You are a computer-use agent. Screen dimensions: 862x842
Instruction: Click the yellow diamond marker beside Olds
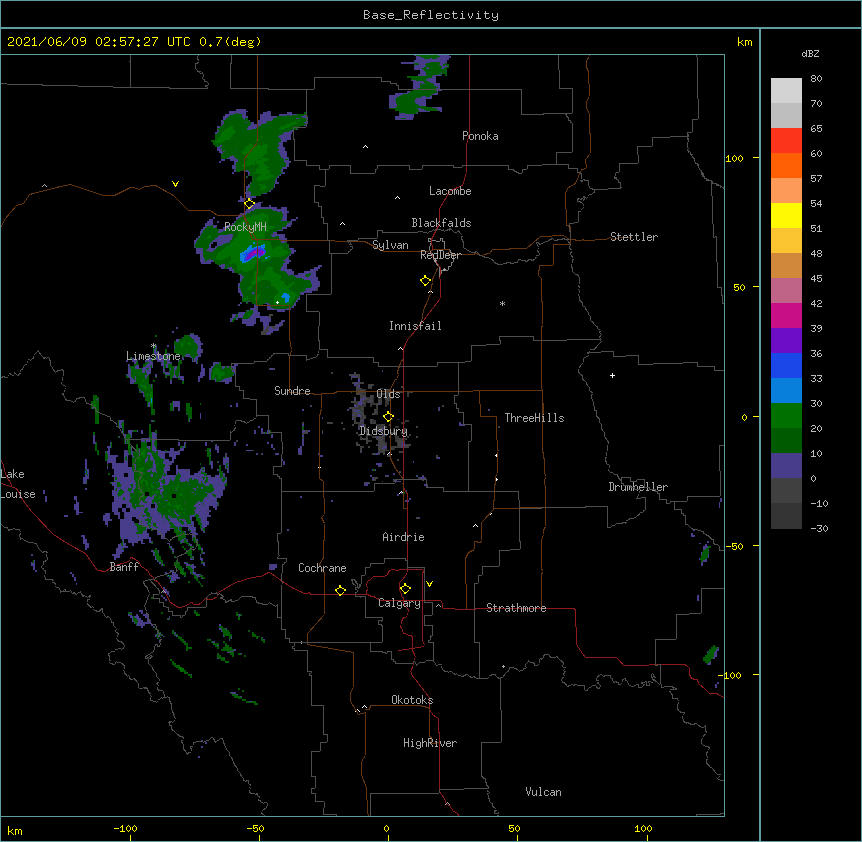(x=388, y=417)
